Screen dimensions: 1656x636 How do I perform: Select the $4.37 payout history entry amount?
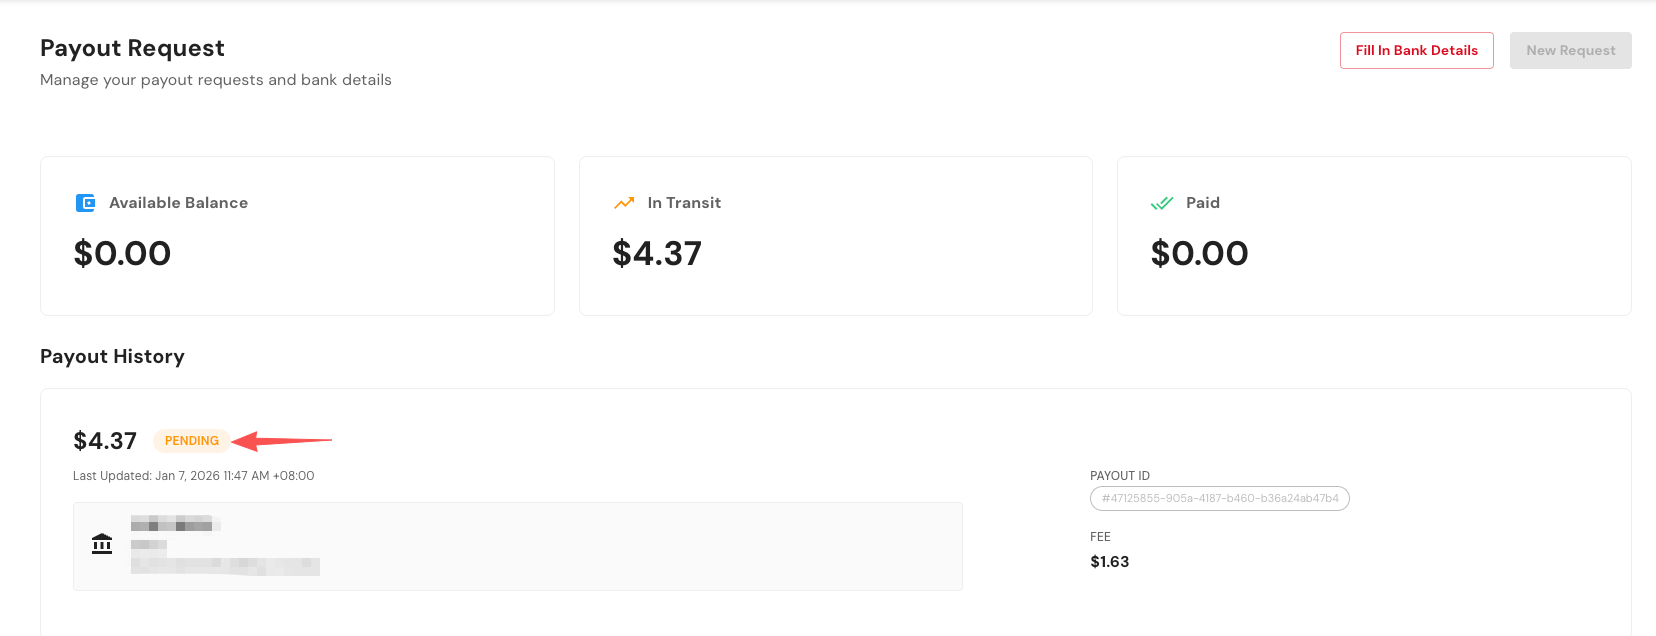click(x=105, y=441)
